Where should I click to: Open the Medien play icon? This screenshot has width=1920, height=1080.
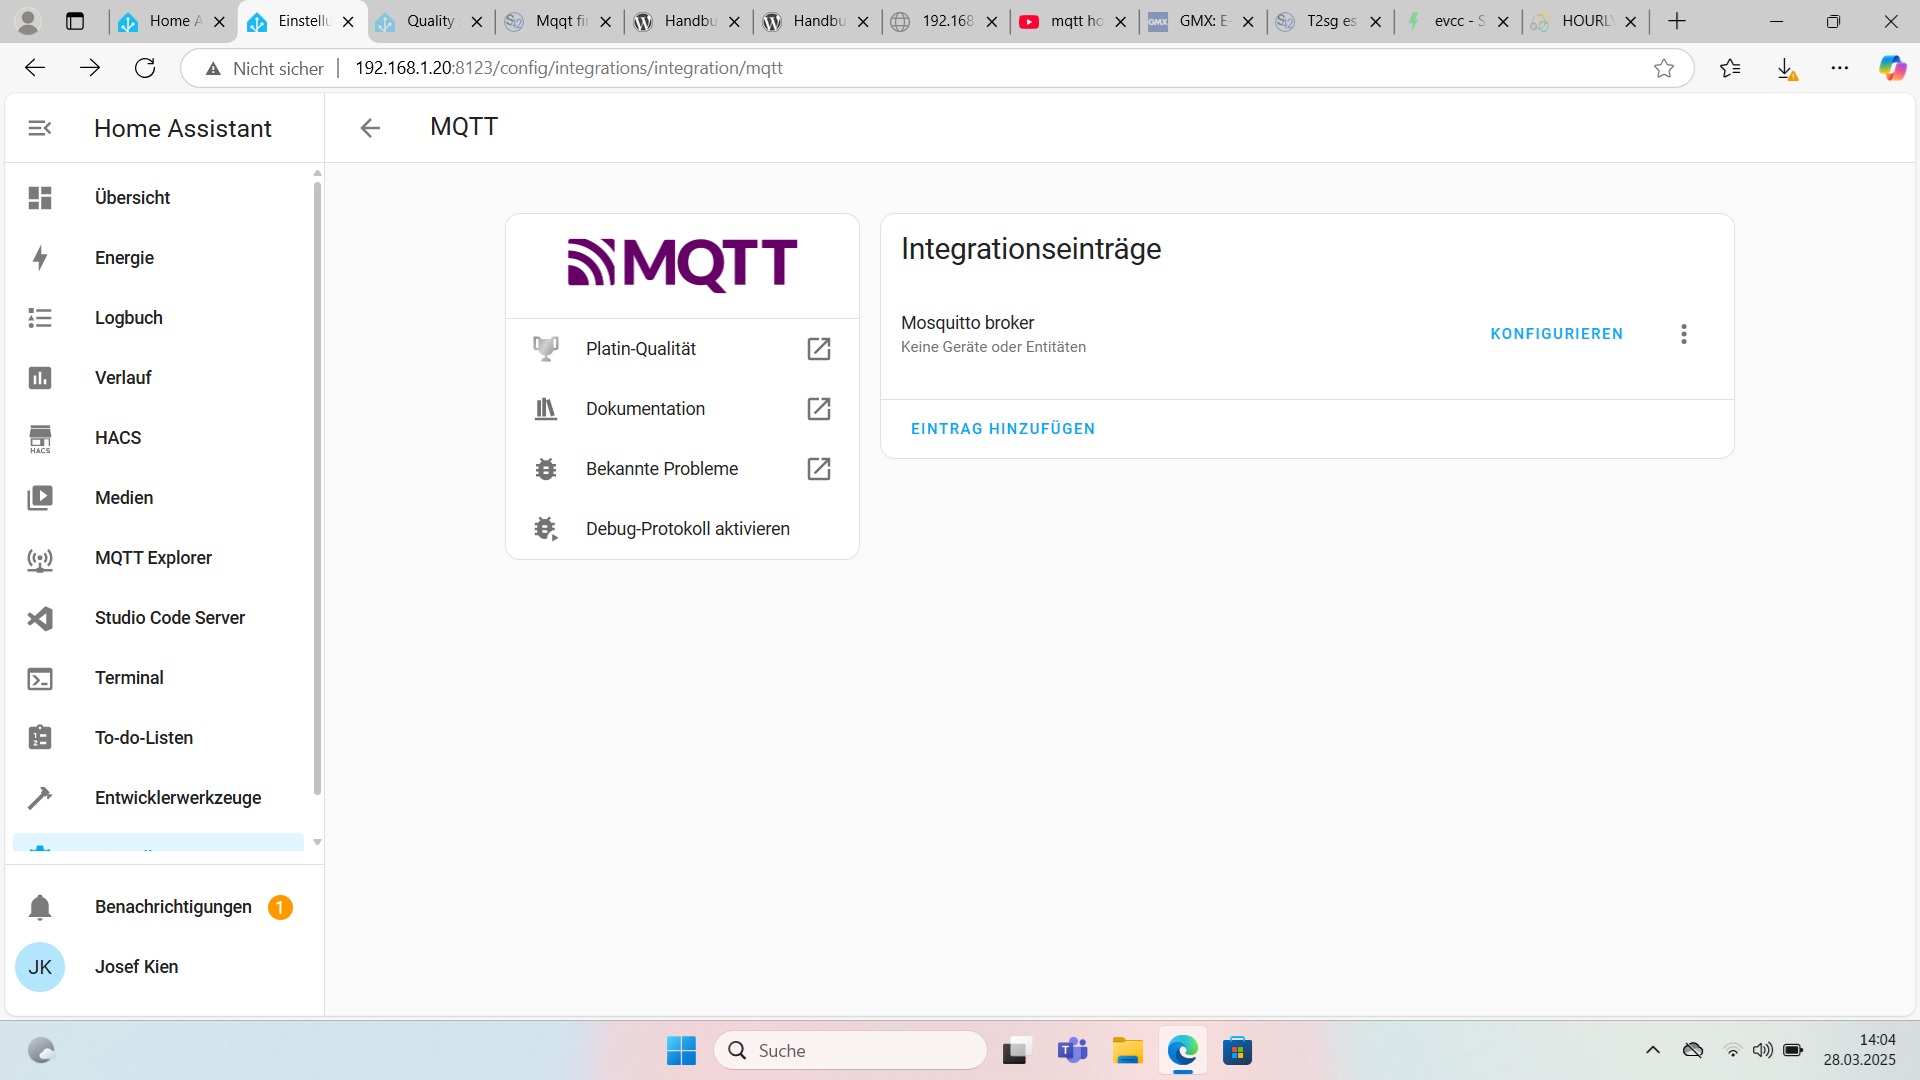point(40,498)
